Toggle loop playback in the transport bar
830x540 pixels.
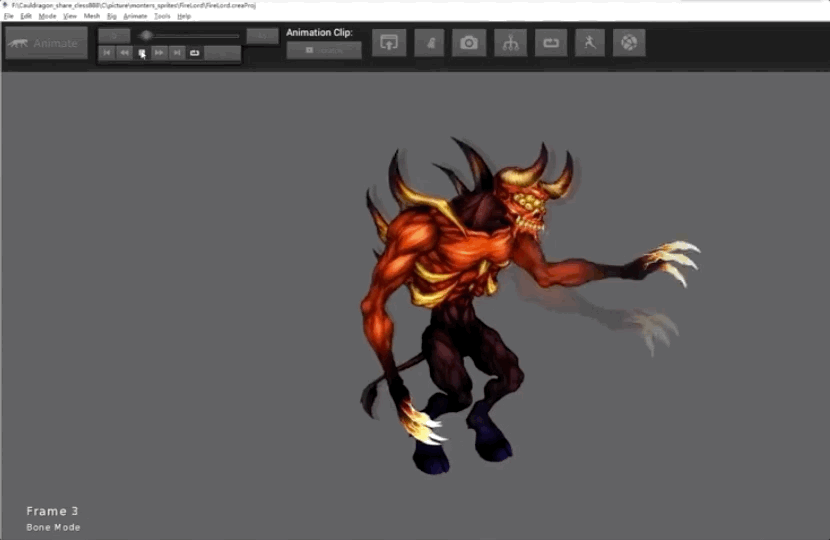tap(194, 53)
